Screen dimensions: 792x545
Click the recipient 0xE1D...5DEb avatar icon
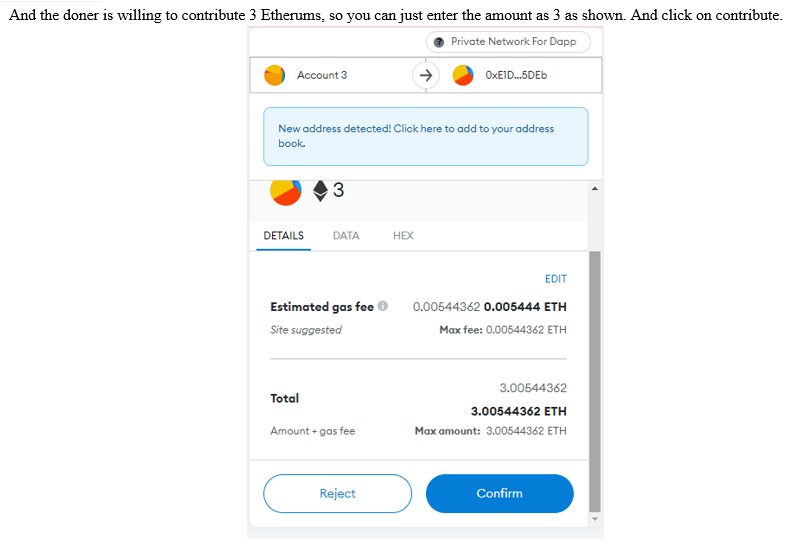tap(463, 76)
